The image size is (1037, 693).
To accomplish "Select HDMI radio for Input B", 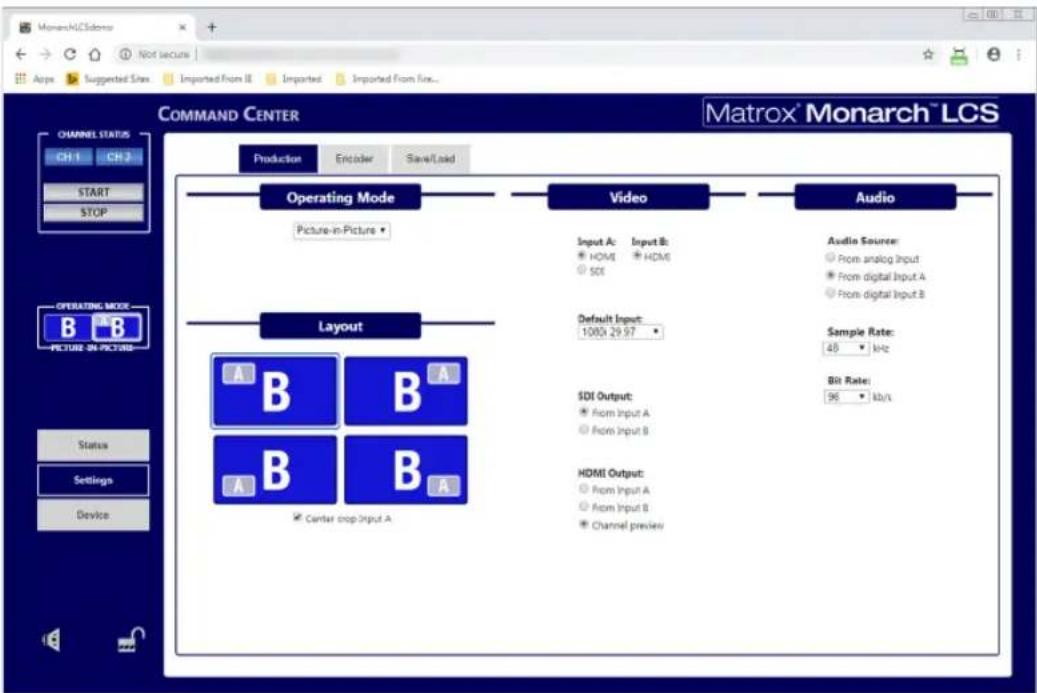I will tap(637, 256).
